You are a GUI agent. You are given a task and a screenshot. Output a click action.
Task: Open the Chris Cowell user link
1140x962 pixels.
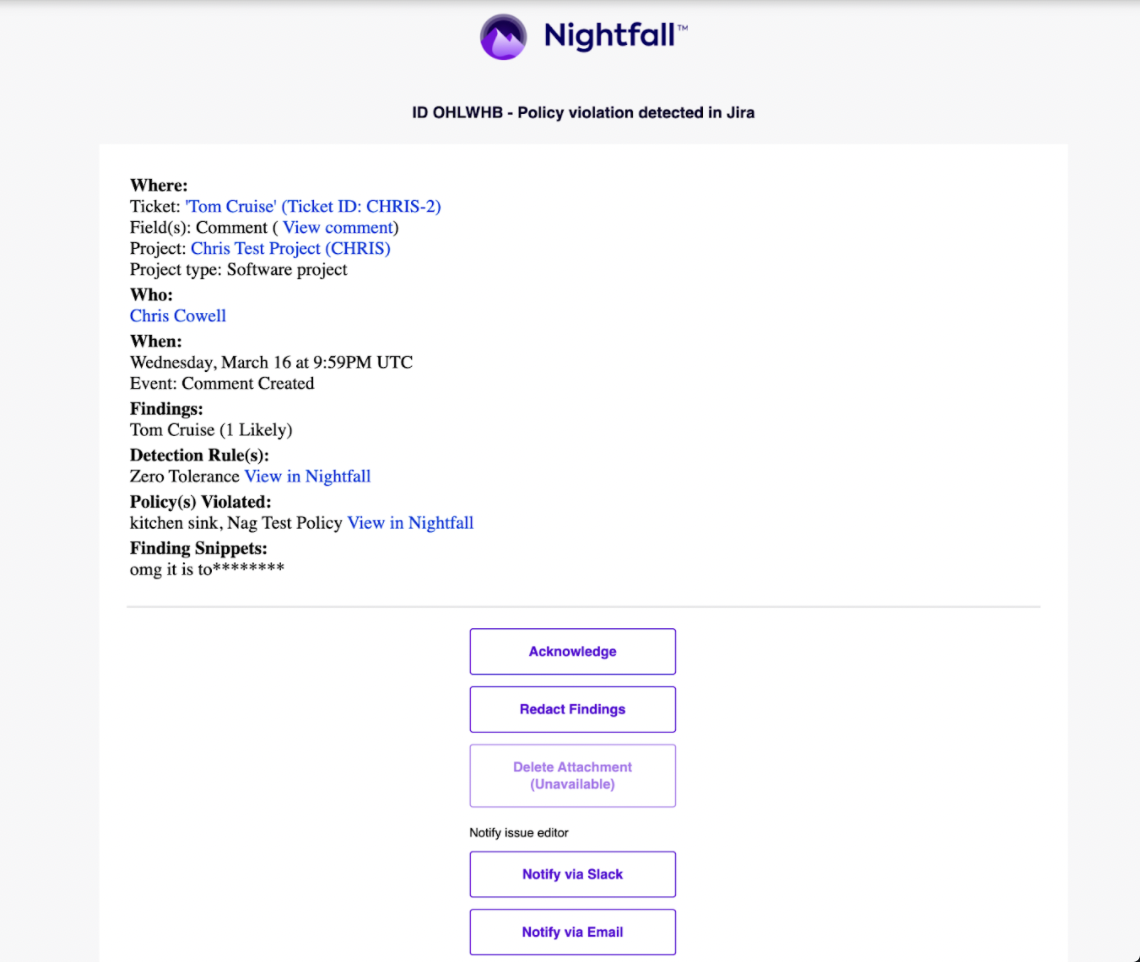point(178,316)
